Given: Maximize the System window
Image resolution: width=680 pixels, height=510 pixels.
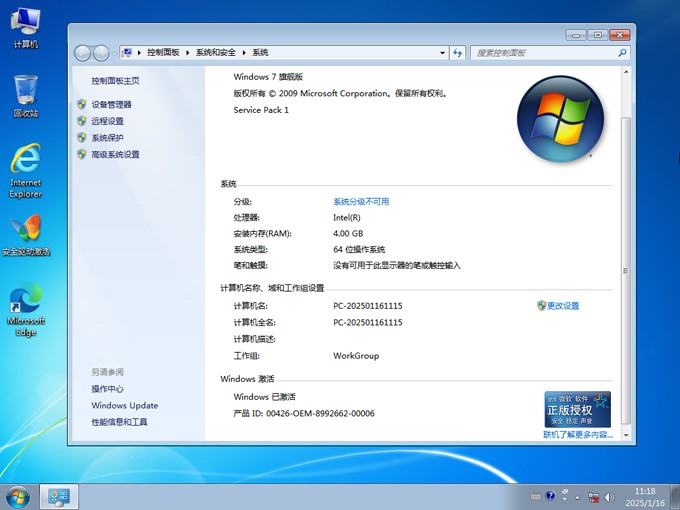Looking at the screenshot, I should point(598,35).
